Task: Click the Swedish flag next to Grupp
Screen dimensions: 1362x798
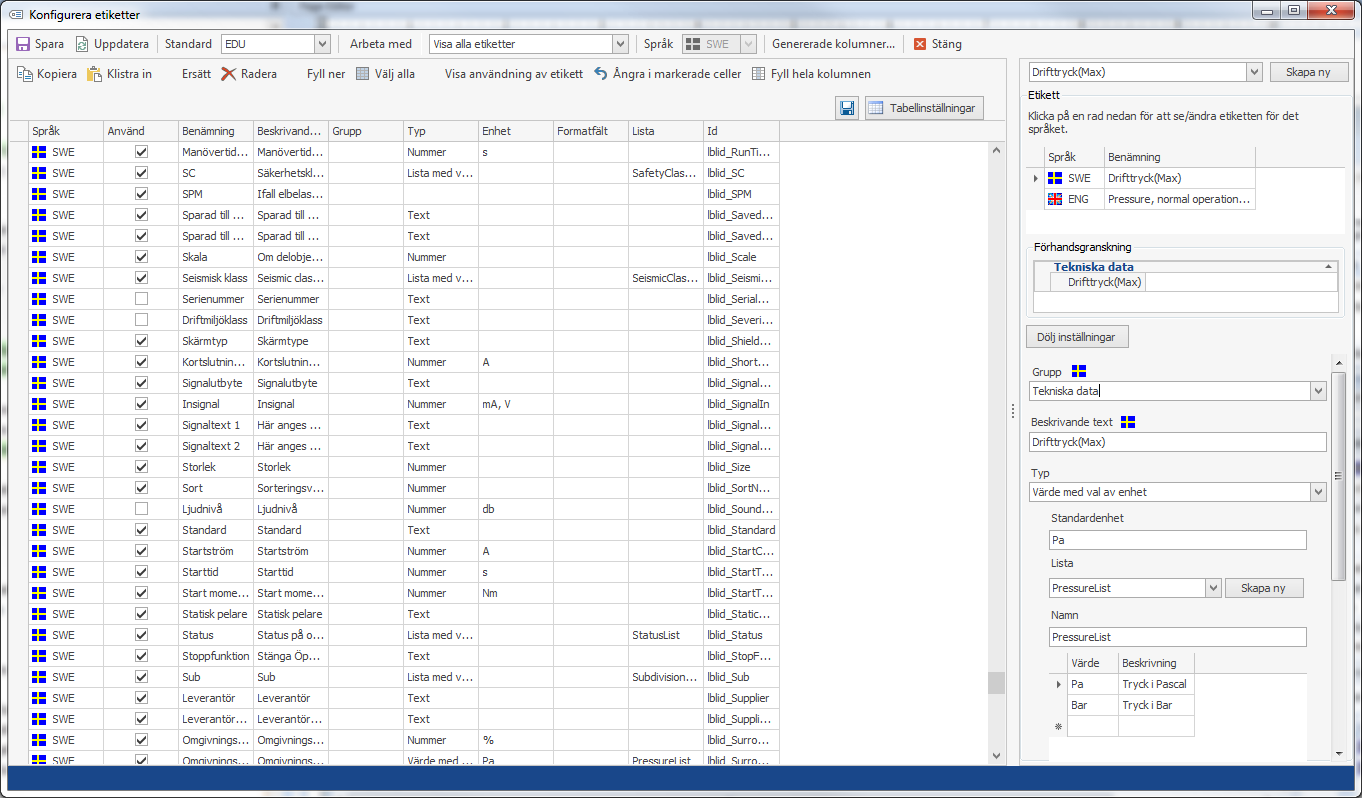Action: tap(1079, 371)
